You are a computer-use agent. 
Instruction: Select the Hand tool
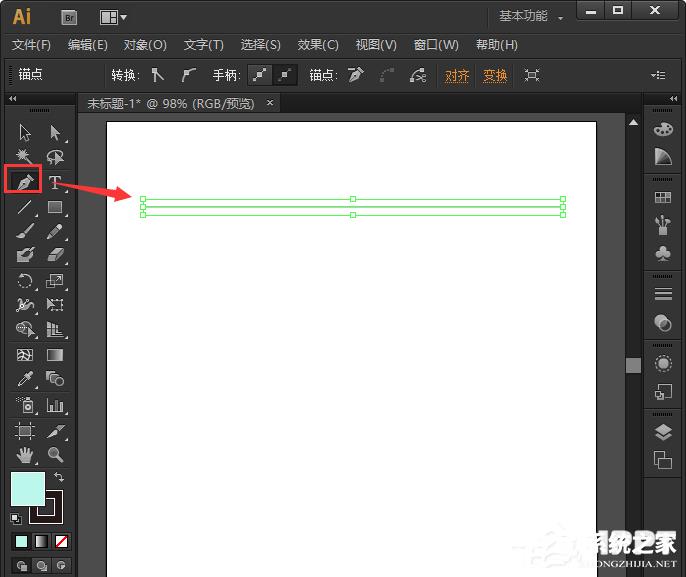coord(25,455)
